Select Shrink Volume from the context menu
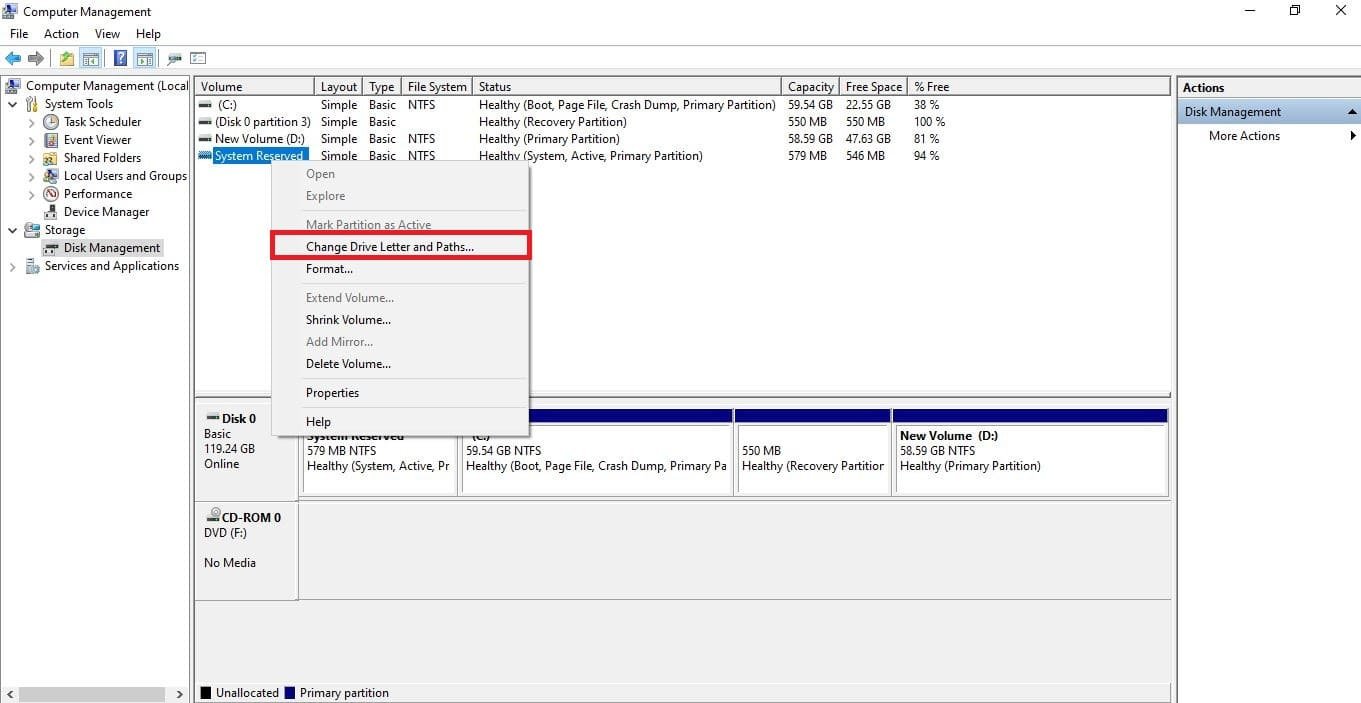The image size is (1361, 703). click(348, 320)
